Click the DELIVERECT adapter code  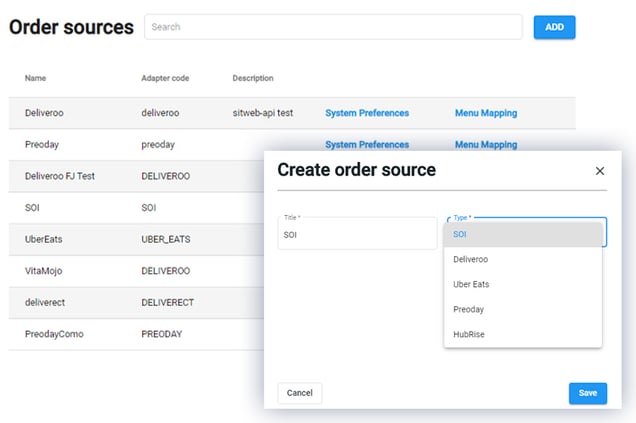pos(167,303)
